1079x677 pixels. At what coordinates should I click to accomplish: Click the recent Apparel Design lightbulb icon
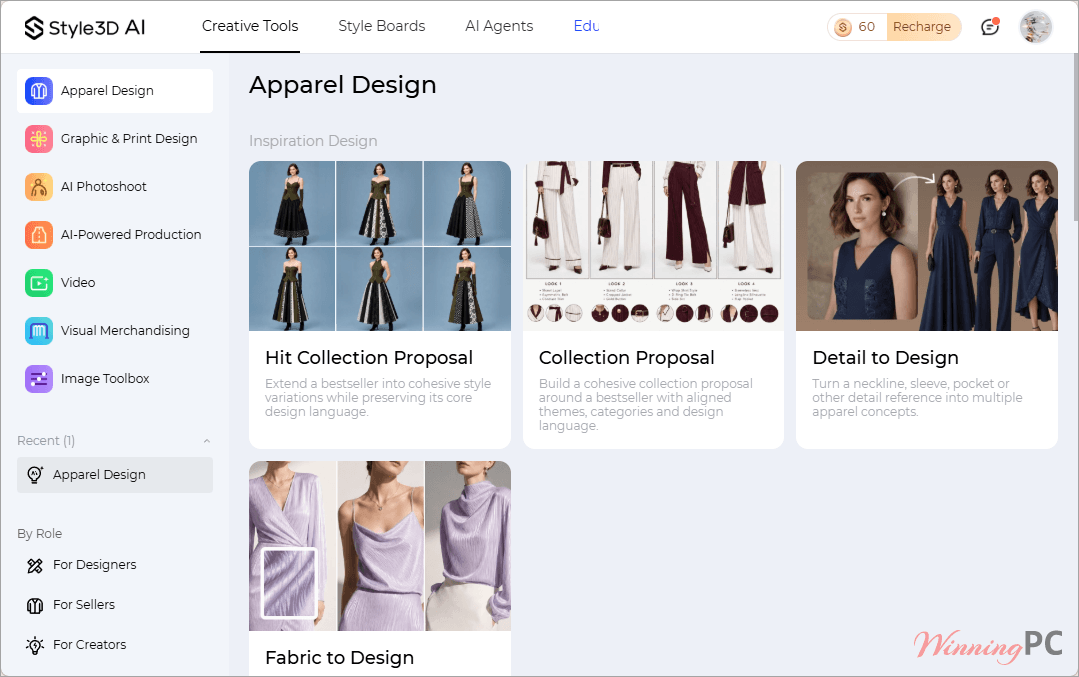click(x=34, y=475)
